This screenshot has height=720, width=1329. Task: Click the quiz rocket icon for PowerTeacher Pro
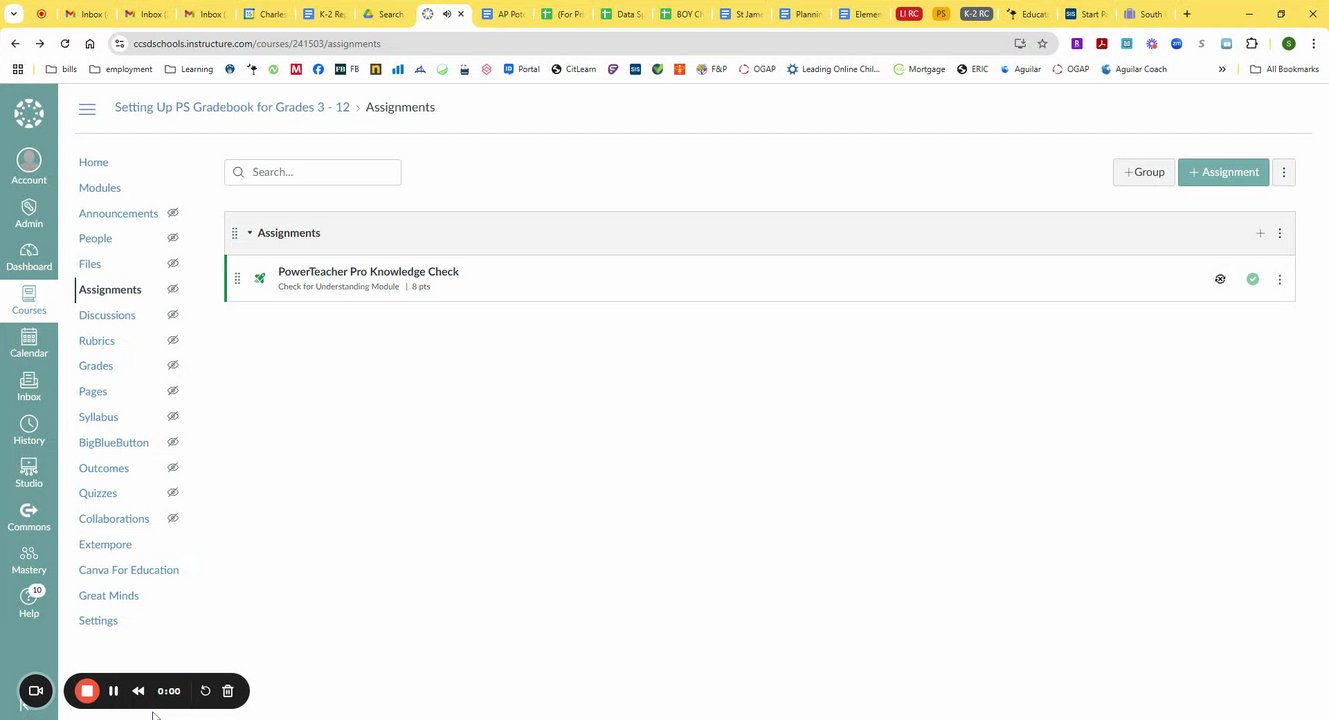(x=260, y=279)
